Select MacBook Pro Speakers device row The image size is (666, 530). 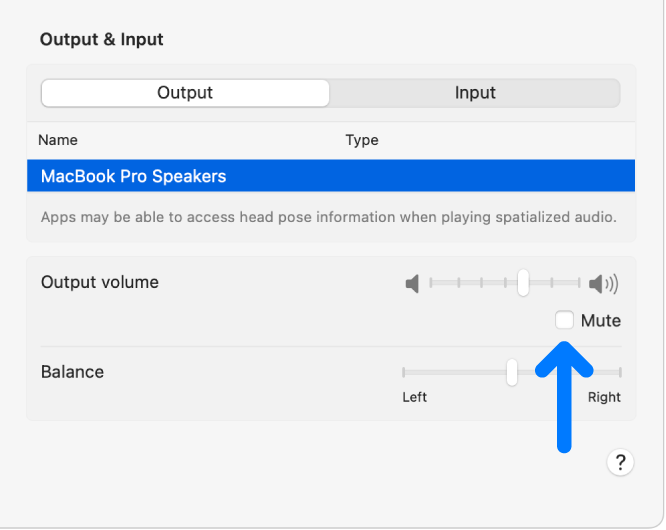tap(330, 176)
